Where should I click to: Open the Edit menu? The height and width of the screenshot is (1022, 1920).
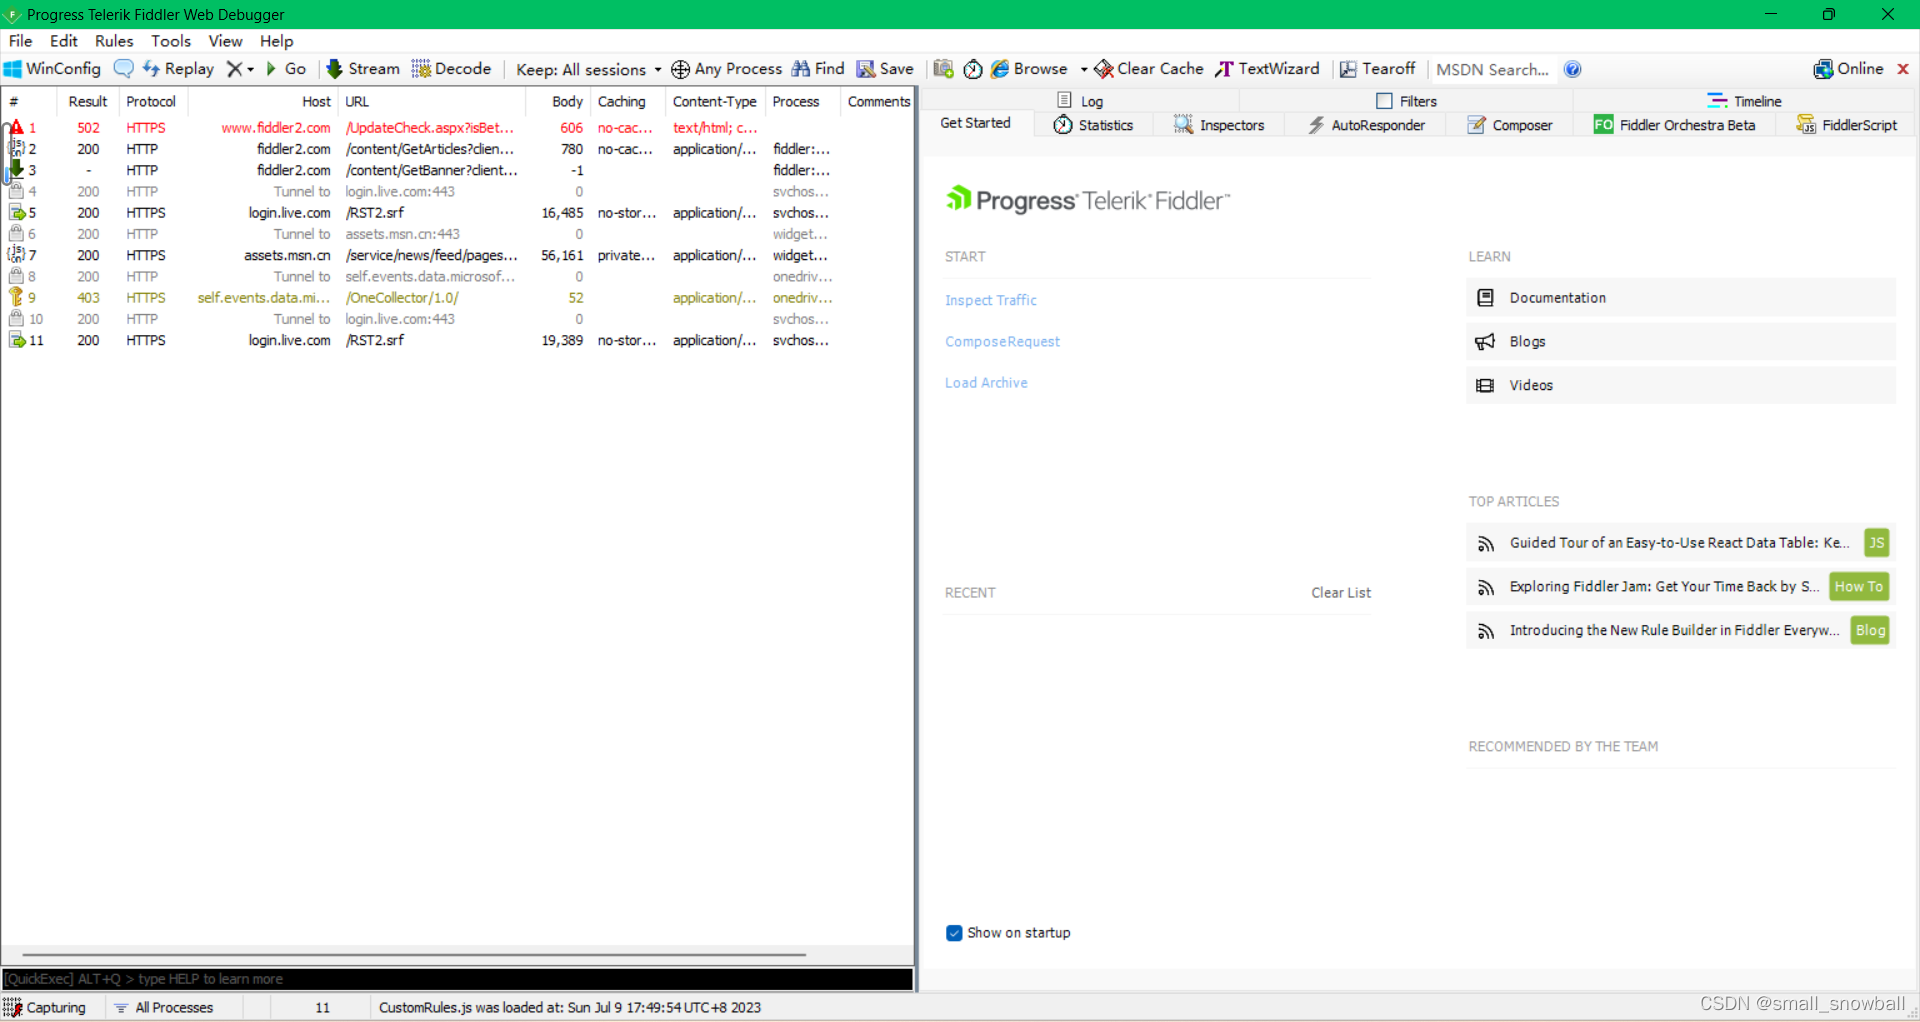63,41
